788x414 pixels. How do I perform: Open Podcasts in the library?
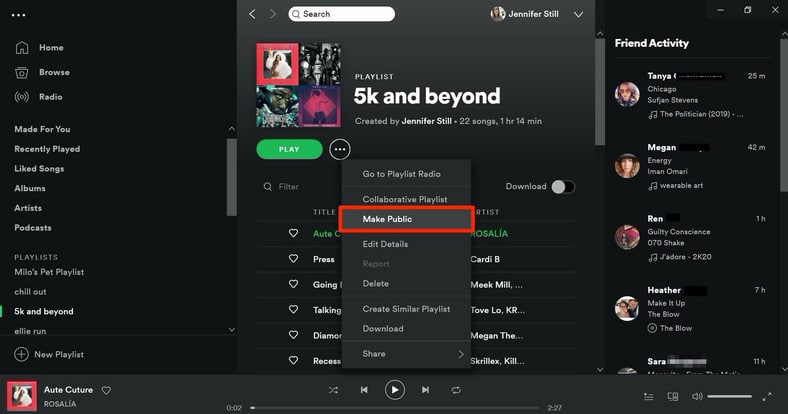click(33, 228)
